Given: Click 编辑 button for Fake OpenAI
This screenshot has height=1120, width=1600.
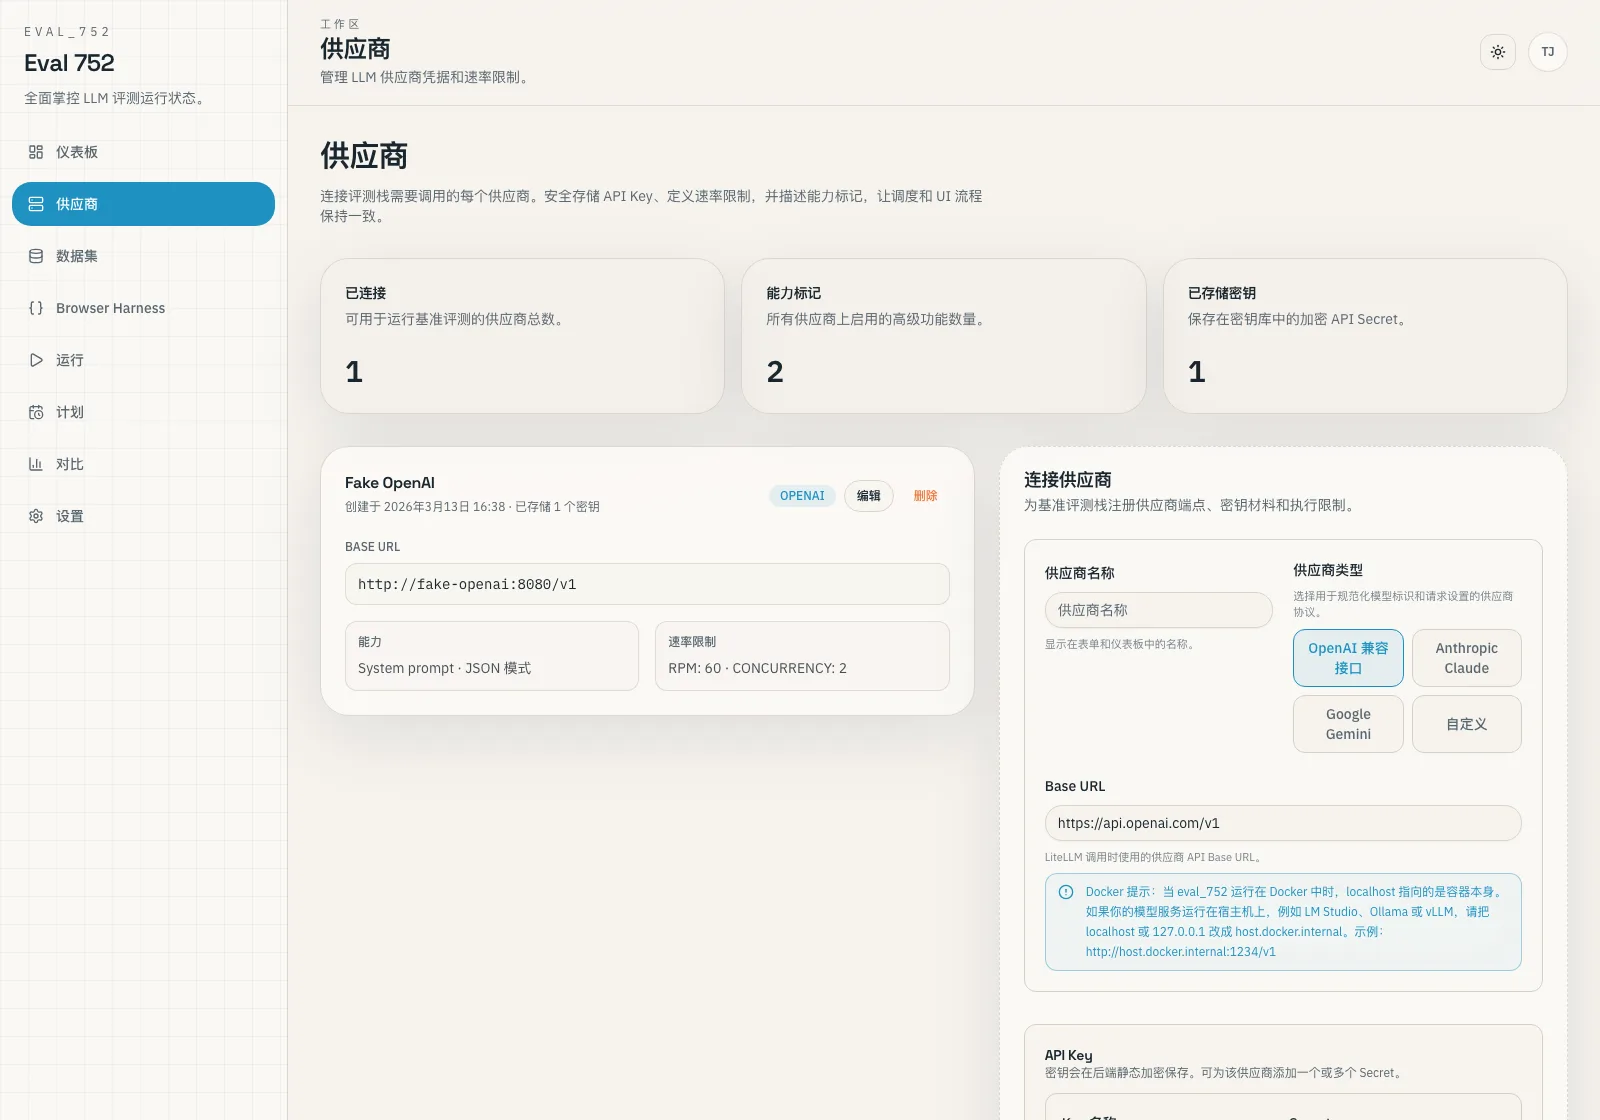Looking at the screenshot, I should (868, 496).
